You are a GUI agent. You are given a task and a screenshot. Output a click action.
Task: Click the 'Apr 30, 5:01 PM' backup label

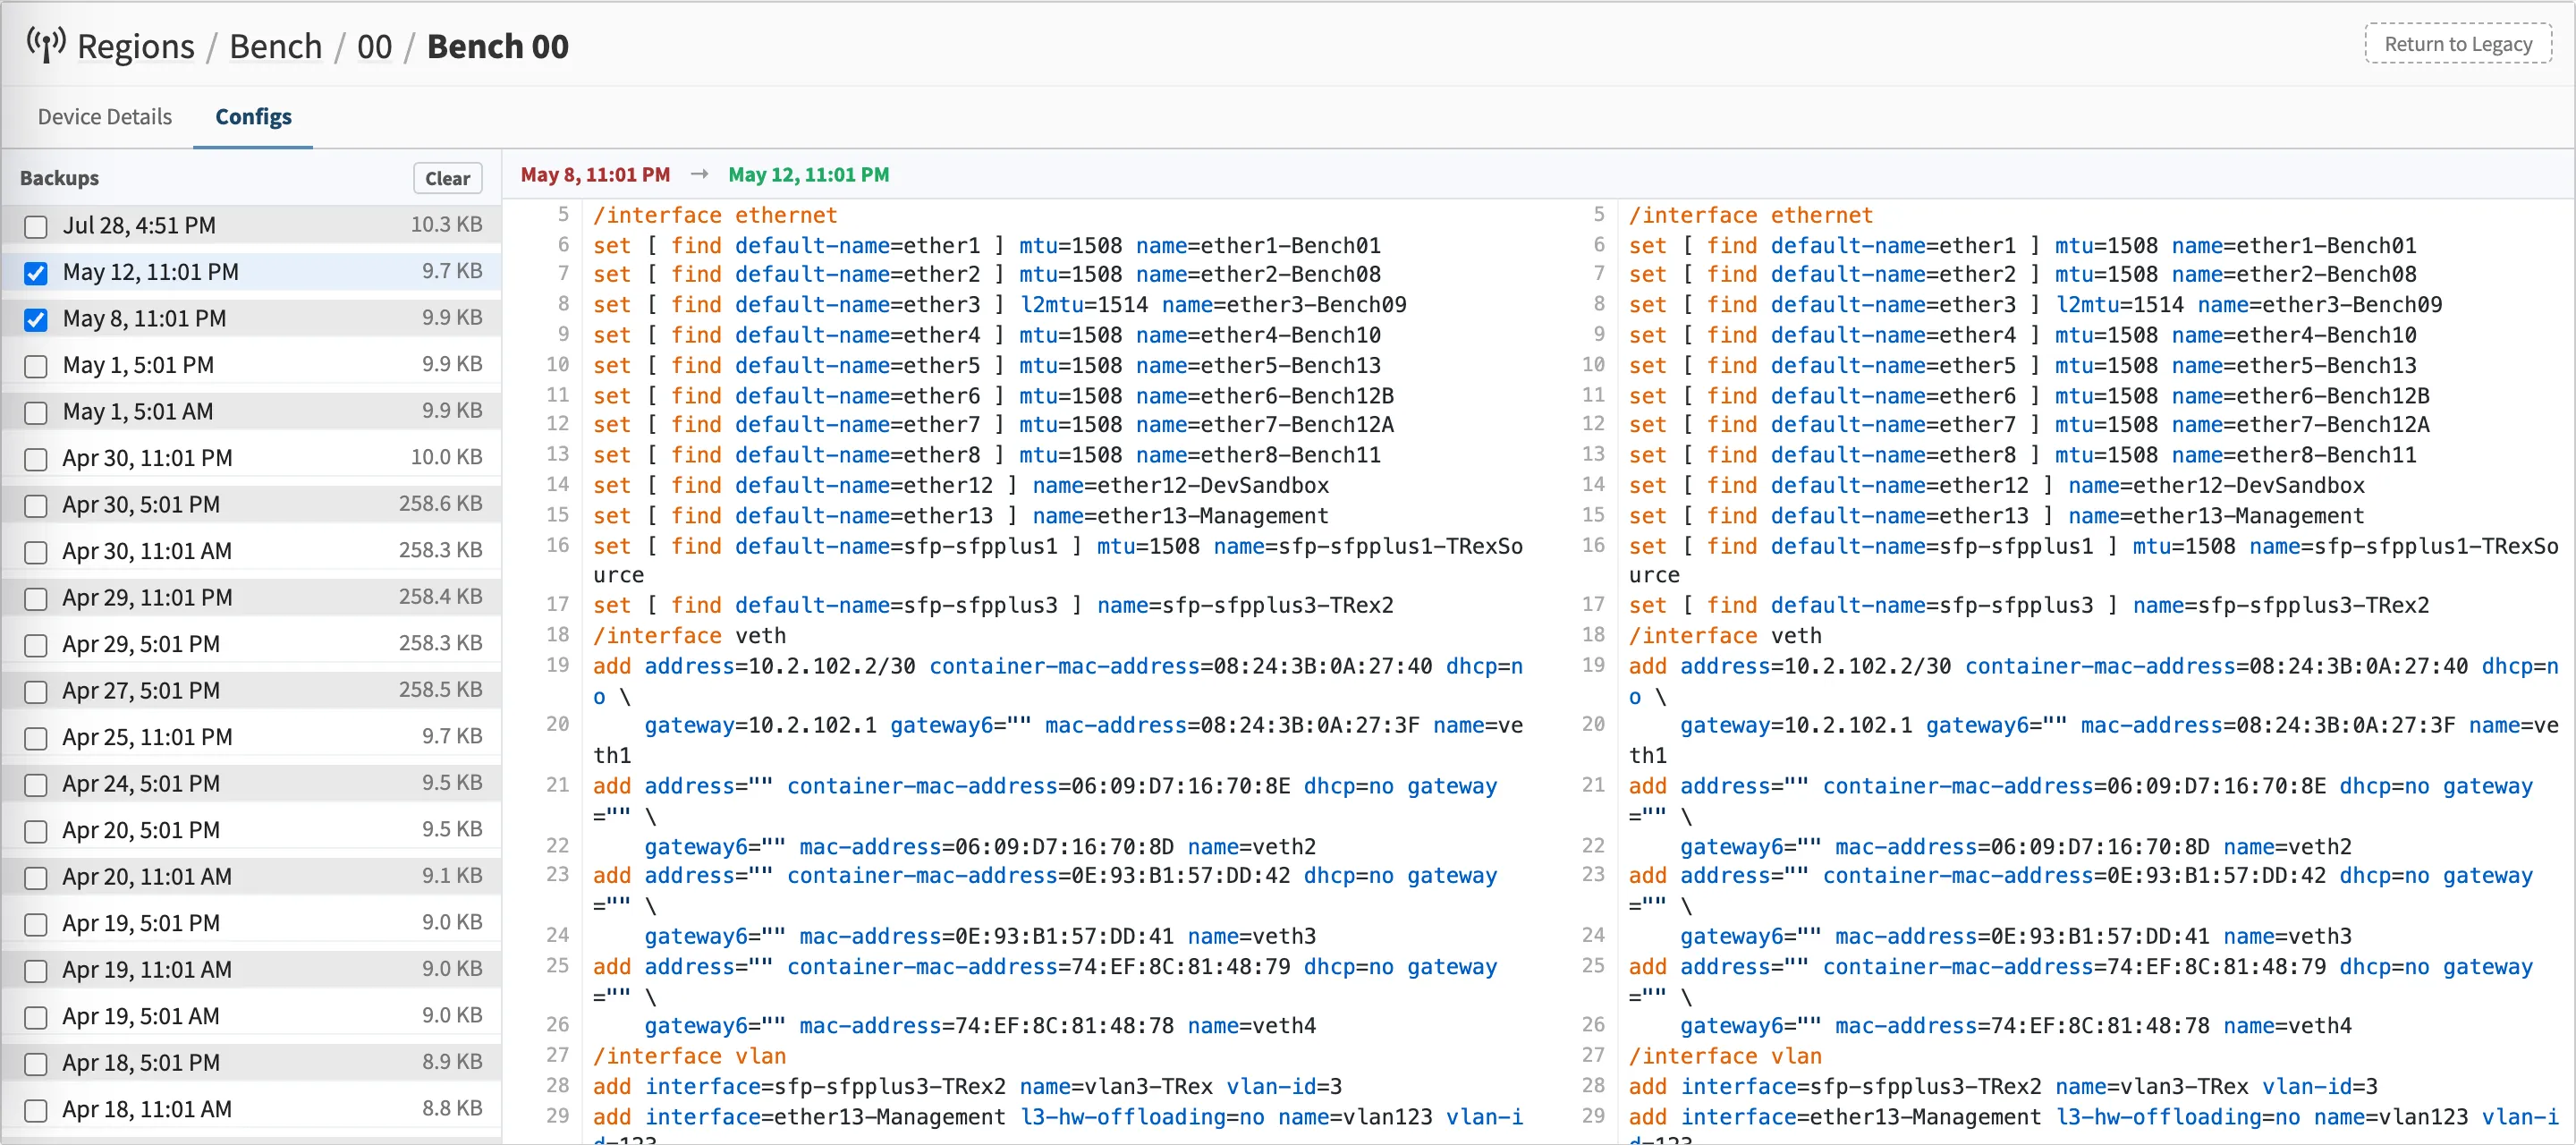click(141, 504)
